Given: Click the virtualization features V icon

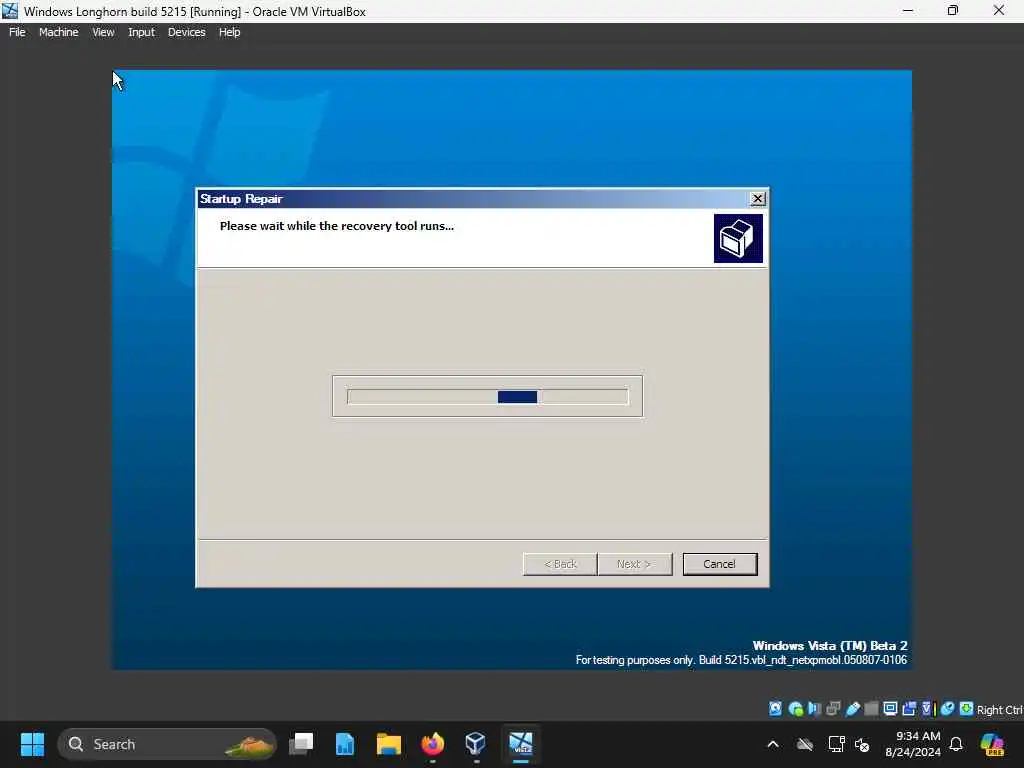Looking at the screenshot, I should [x=928, y=709].
